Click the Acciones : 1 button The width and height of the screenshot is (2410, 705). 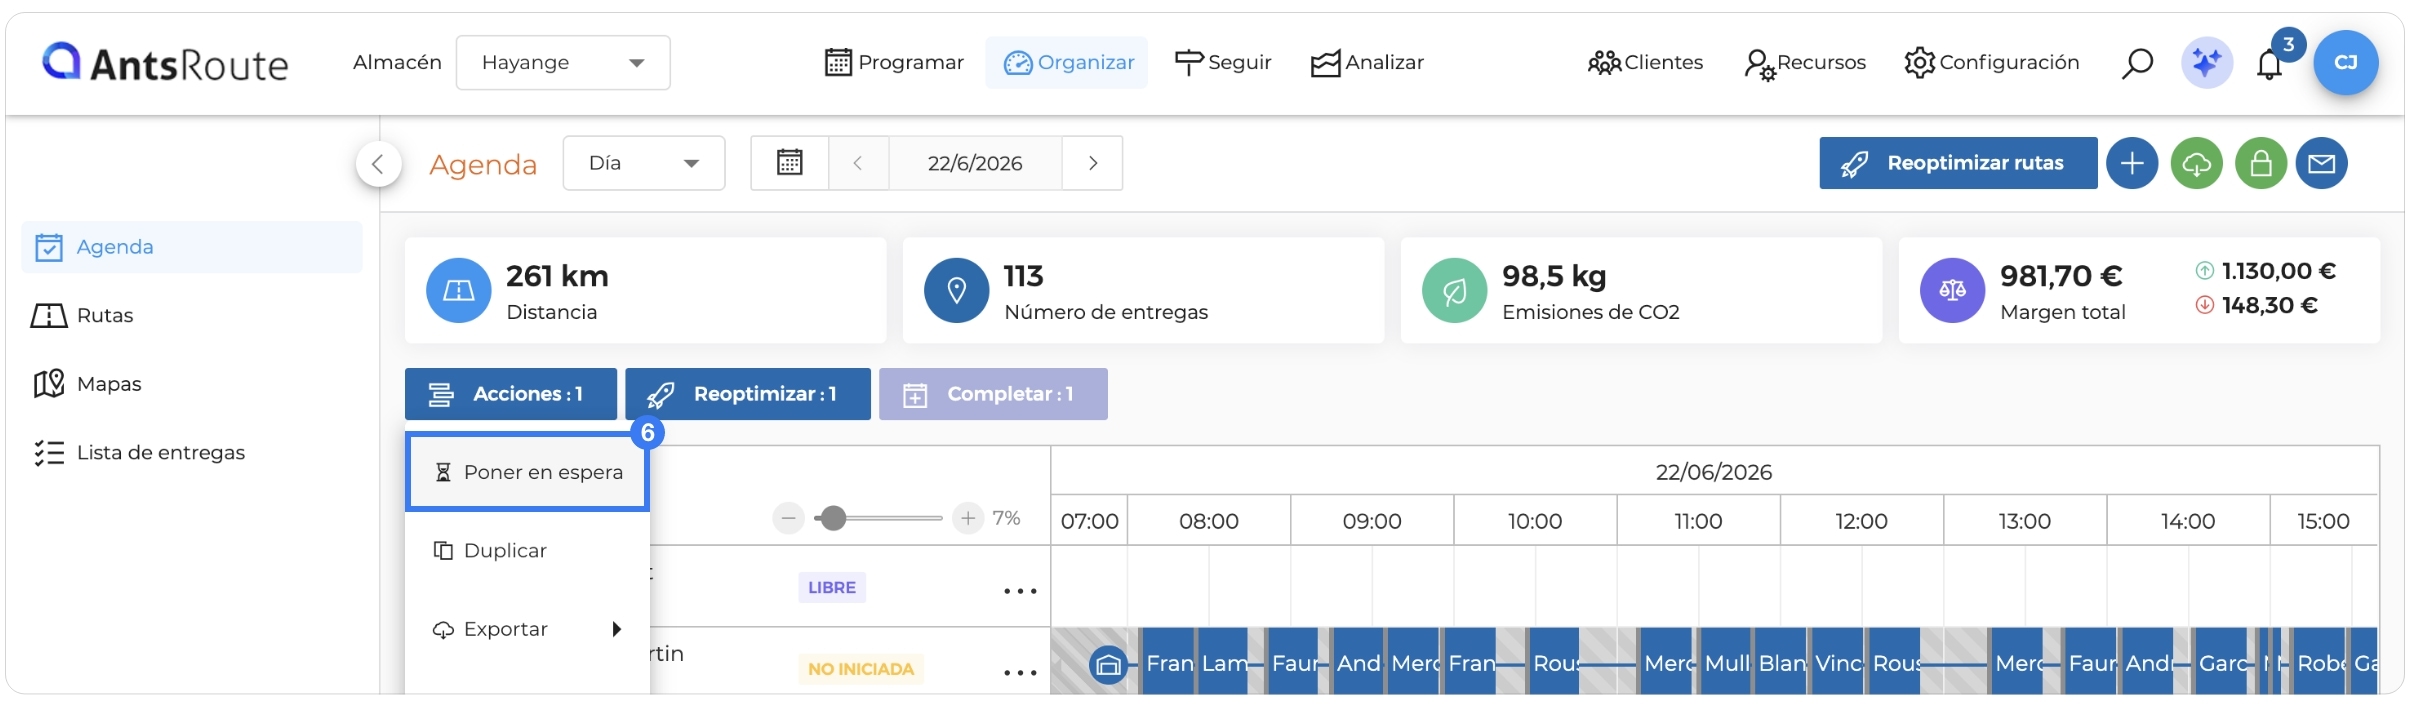(x=511, y=394)
